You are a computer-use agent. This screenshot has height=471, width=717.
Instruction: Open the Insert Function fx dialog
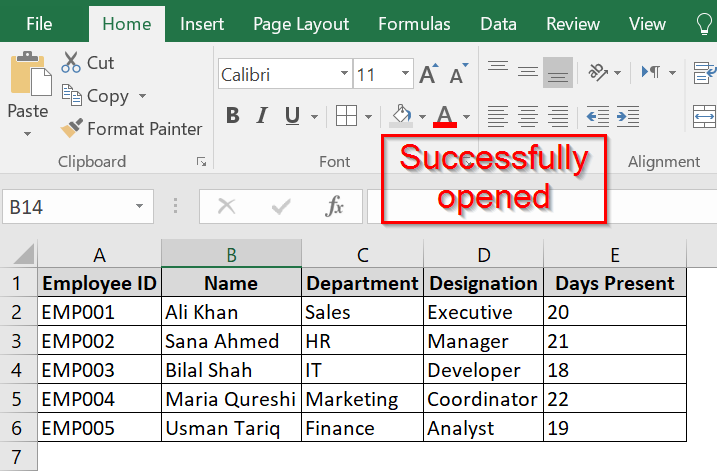point(334,206)
